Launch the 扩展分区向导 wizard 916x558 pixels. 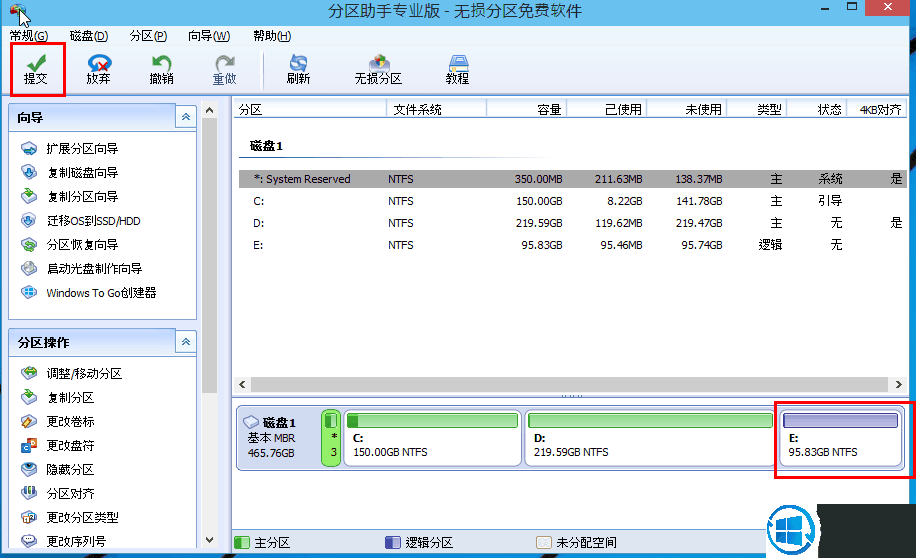[70, 148]
